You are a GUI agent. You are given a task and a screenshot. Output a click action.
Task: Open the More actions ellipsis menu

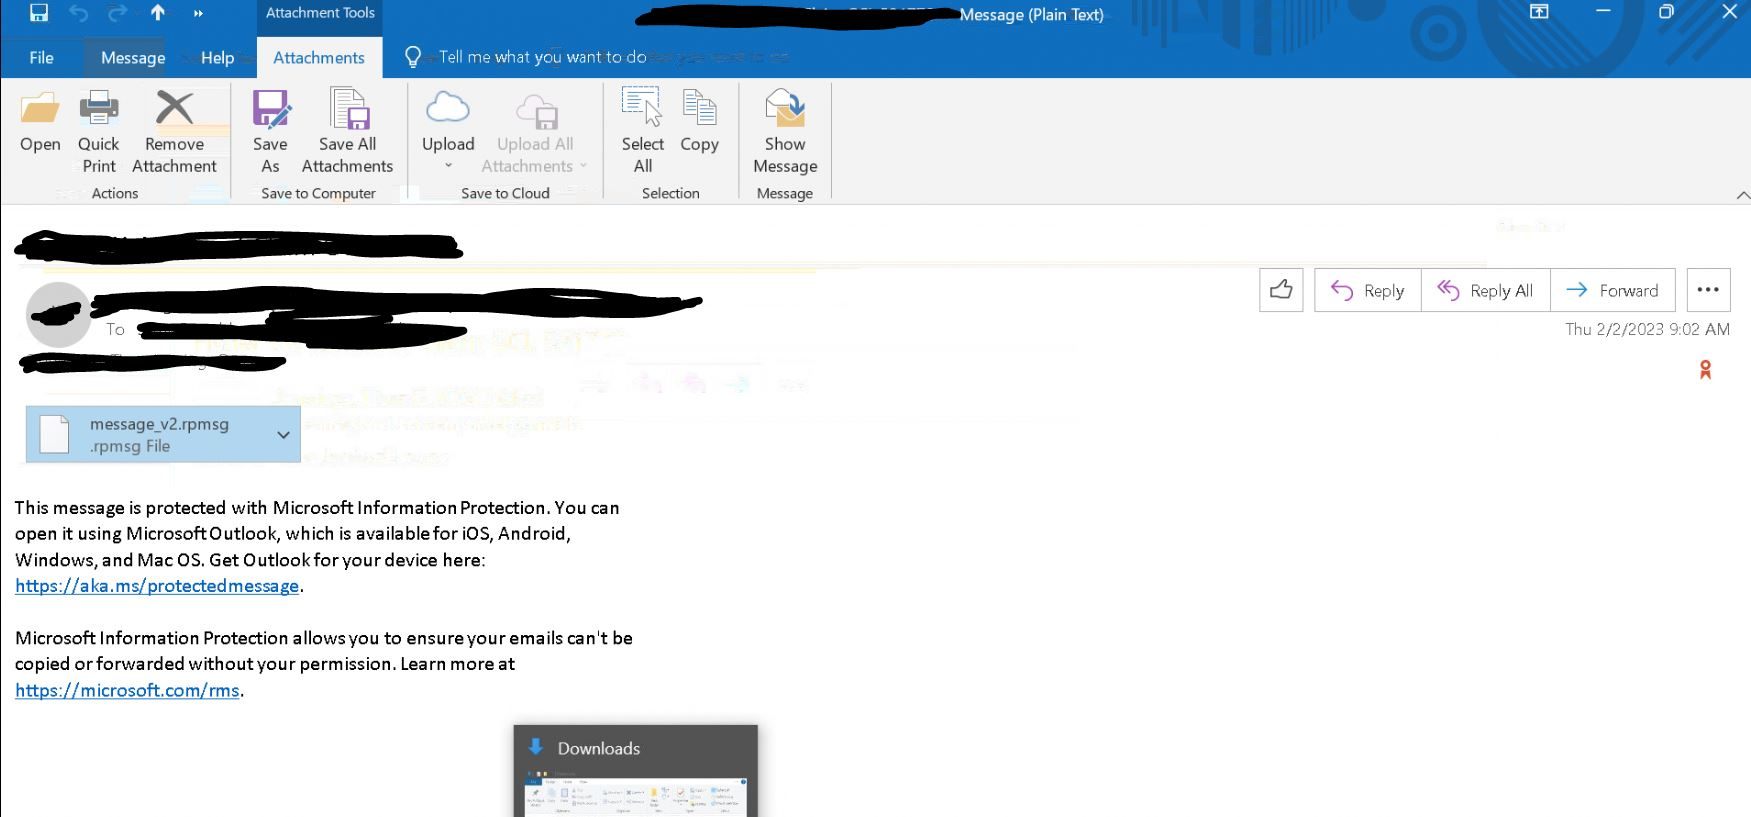tap(1708, 290)
